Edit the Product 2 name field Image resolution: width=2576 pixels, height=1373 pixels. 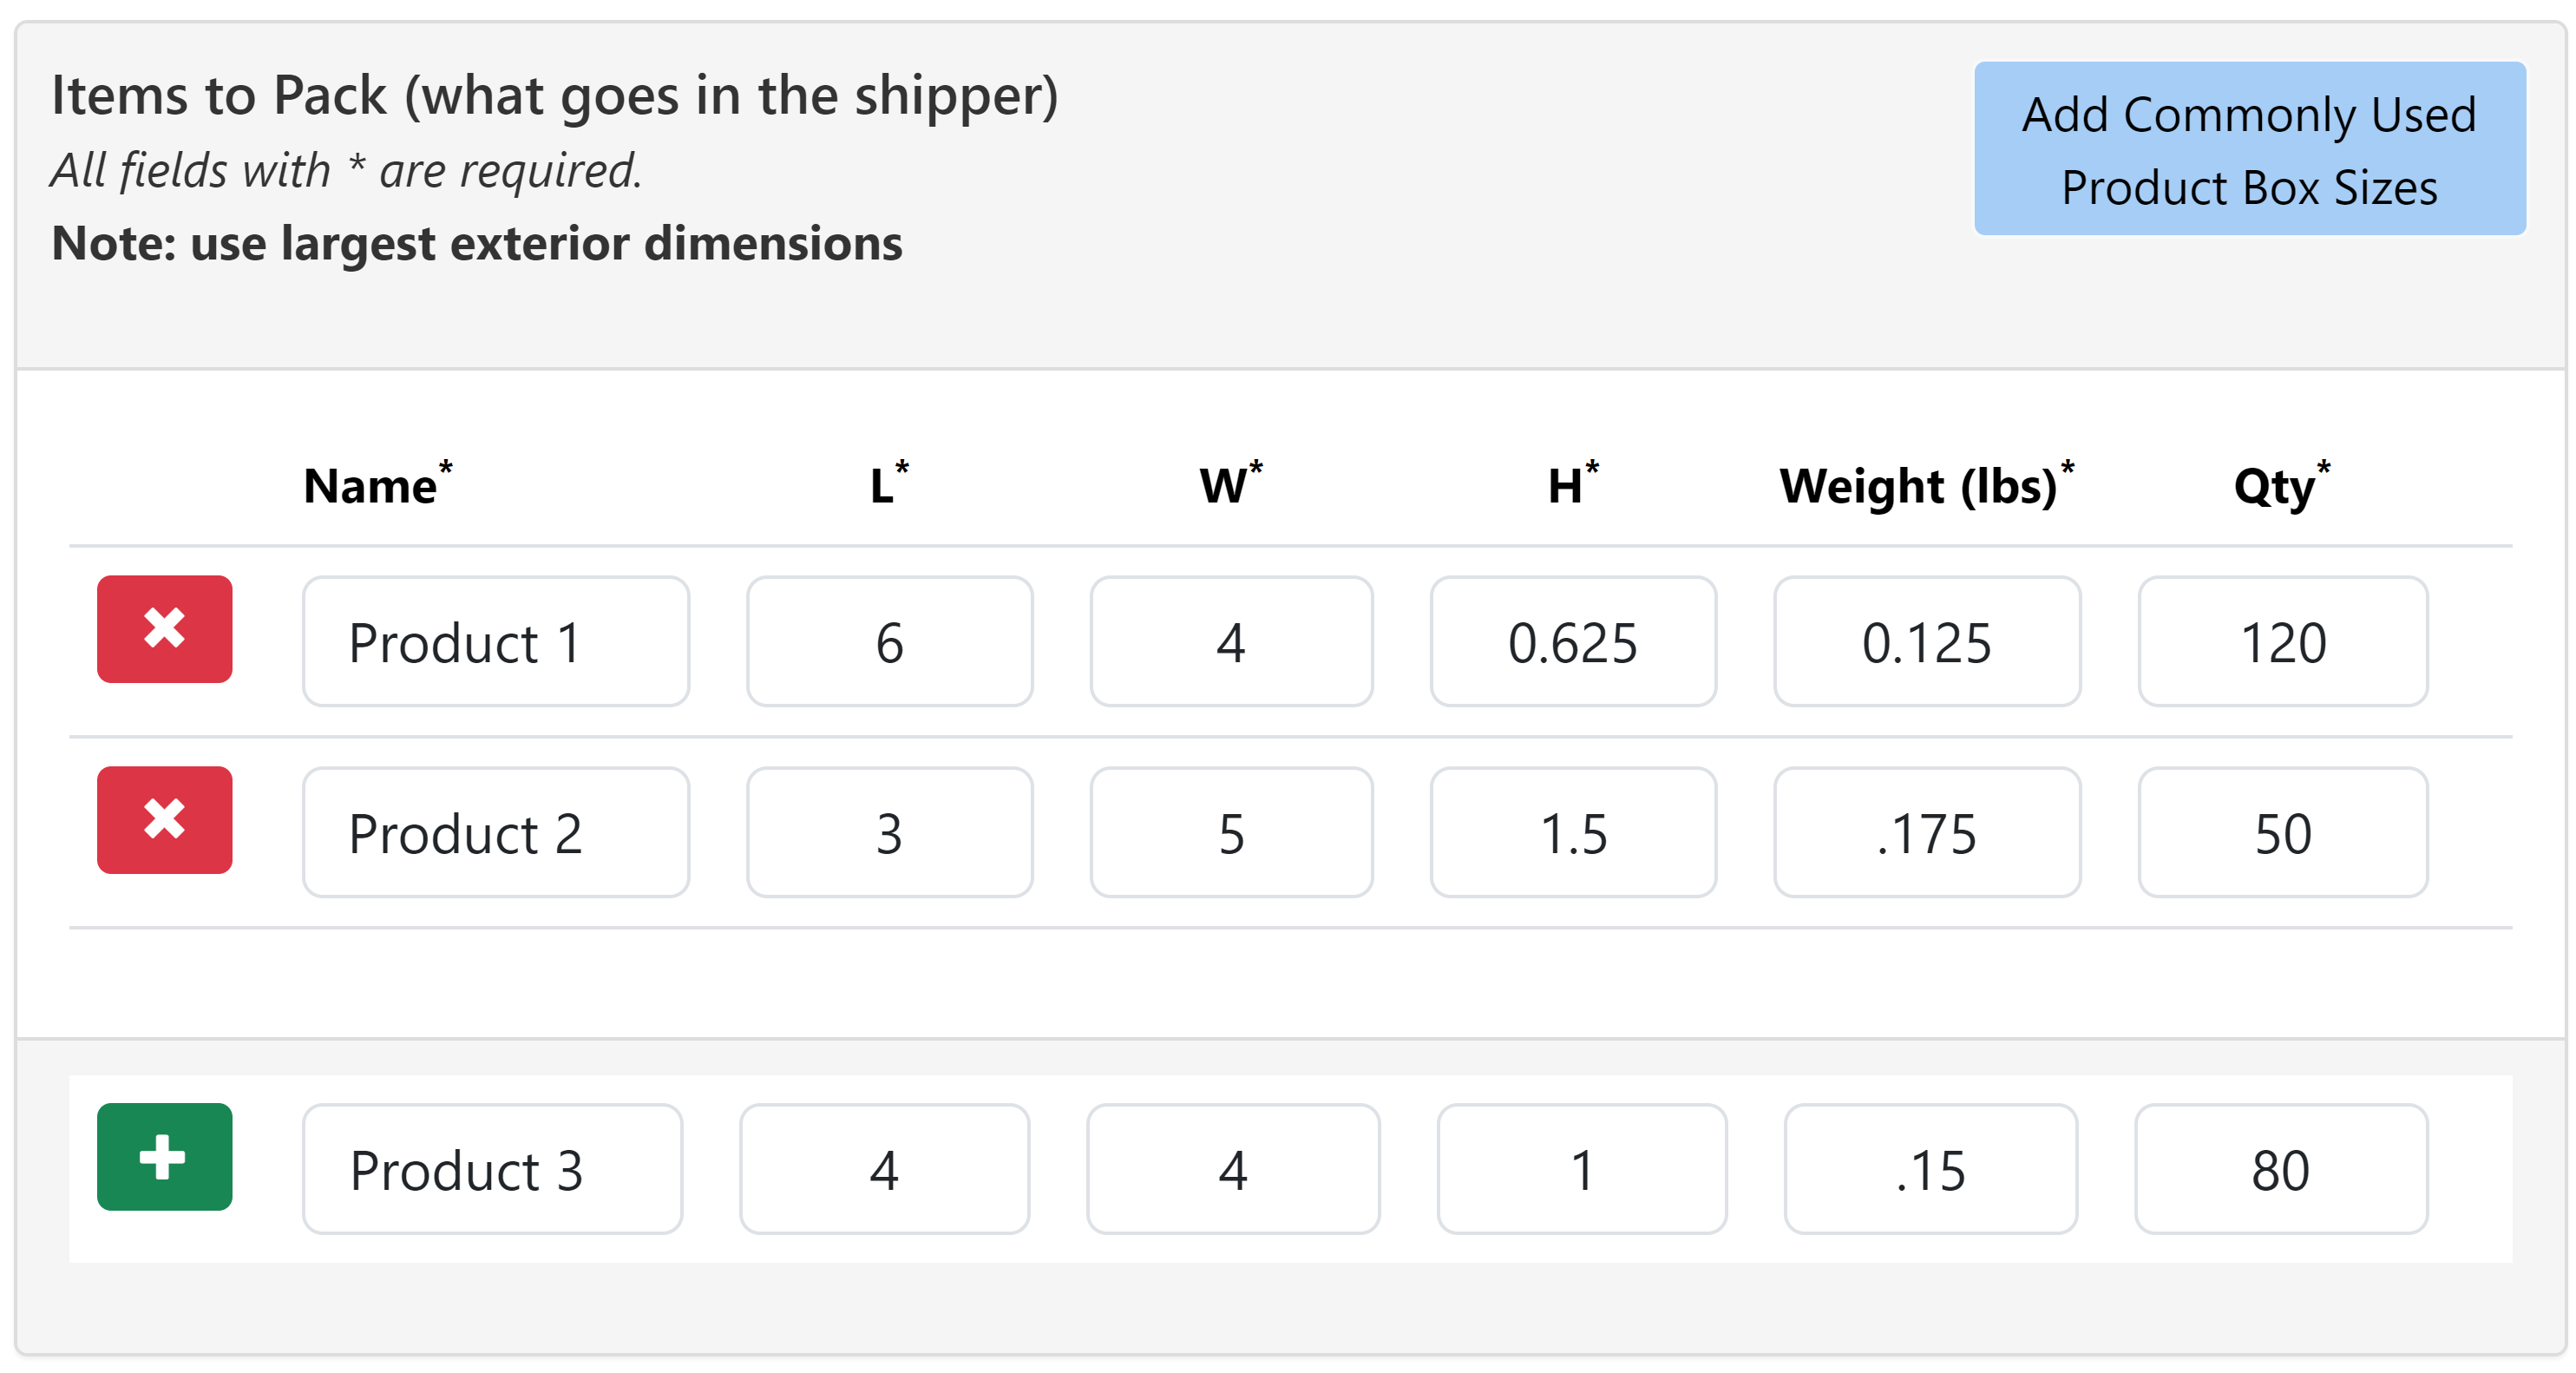(496, 832)
